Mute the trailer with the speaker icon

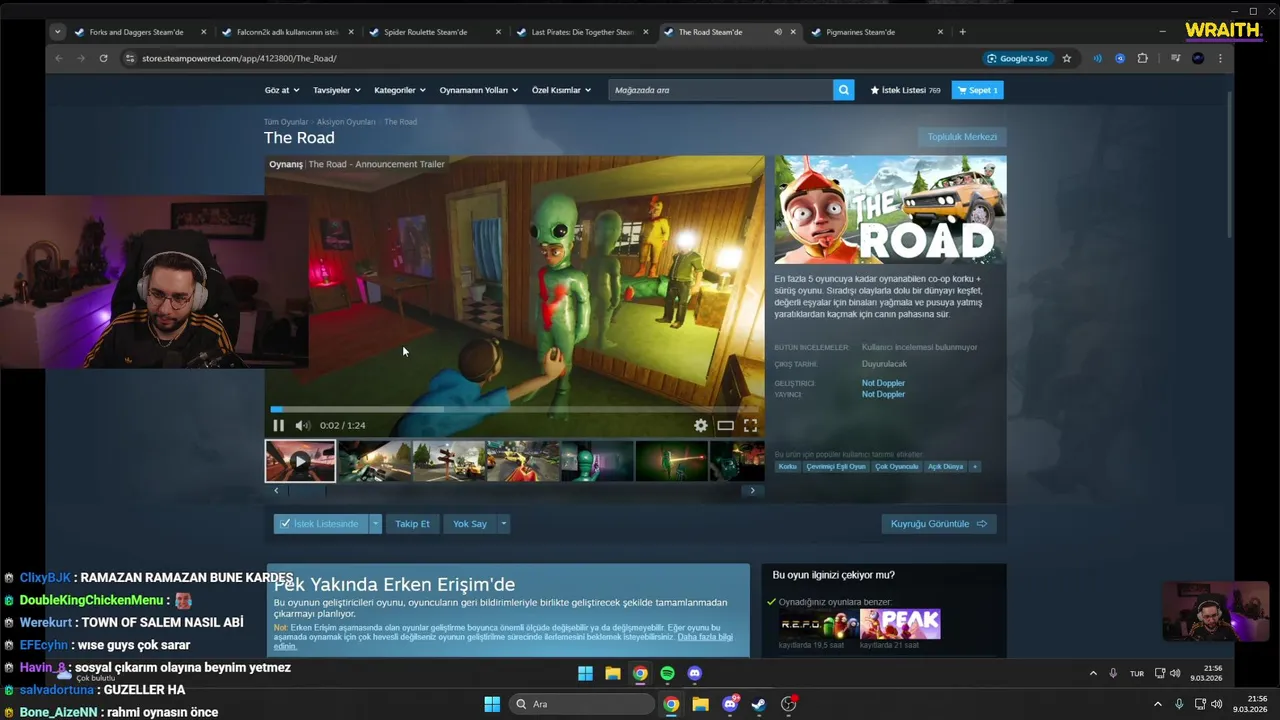pos(302,425)
